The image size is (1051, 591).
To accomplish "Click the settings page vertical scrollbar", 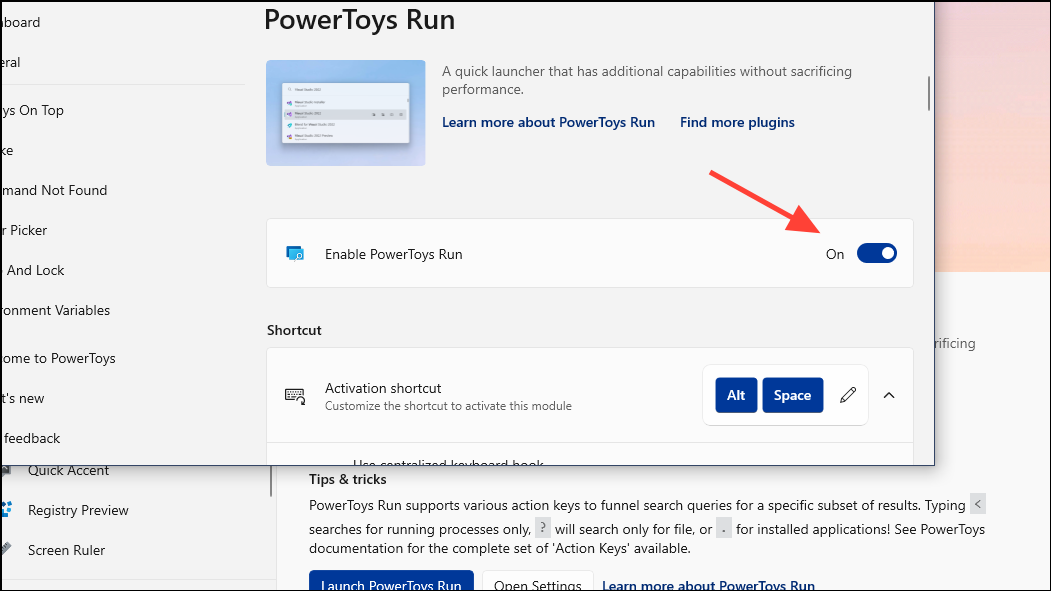I will tap(929, 93).
